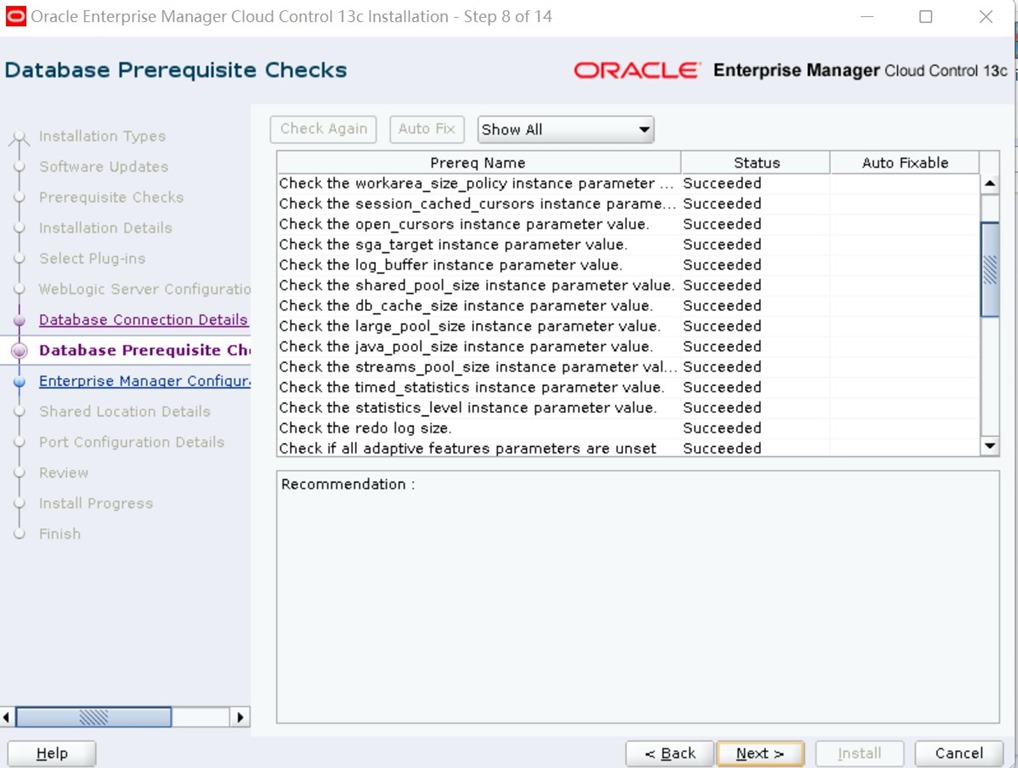
Task: Minimize the installer window
Action: [x=867, y=17]
